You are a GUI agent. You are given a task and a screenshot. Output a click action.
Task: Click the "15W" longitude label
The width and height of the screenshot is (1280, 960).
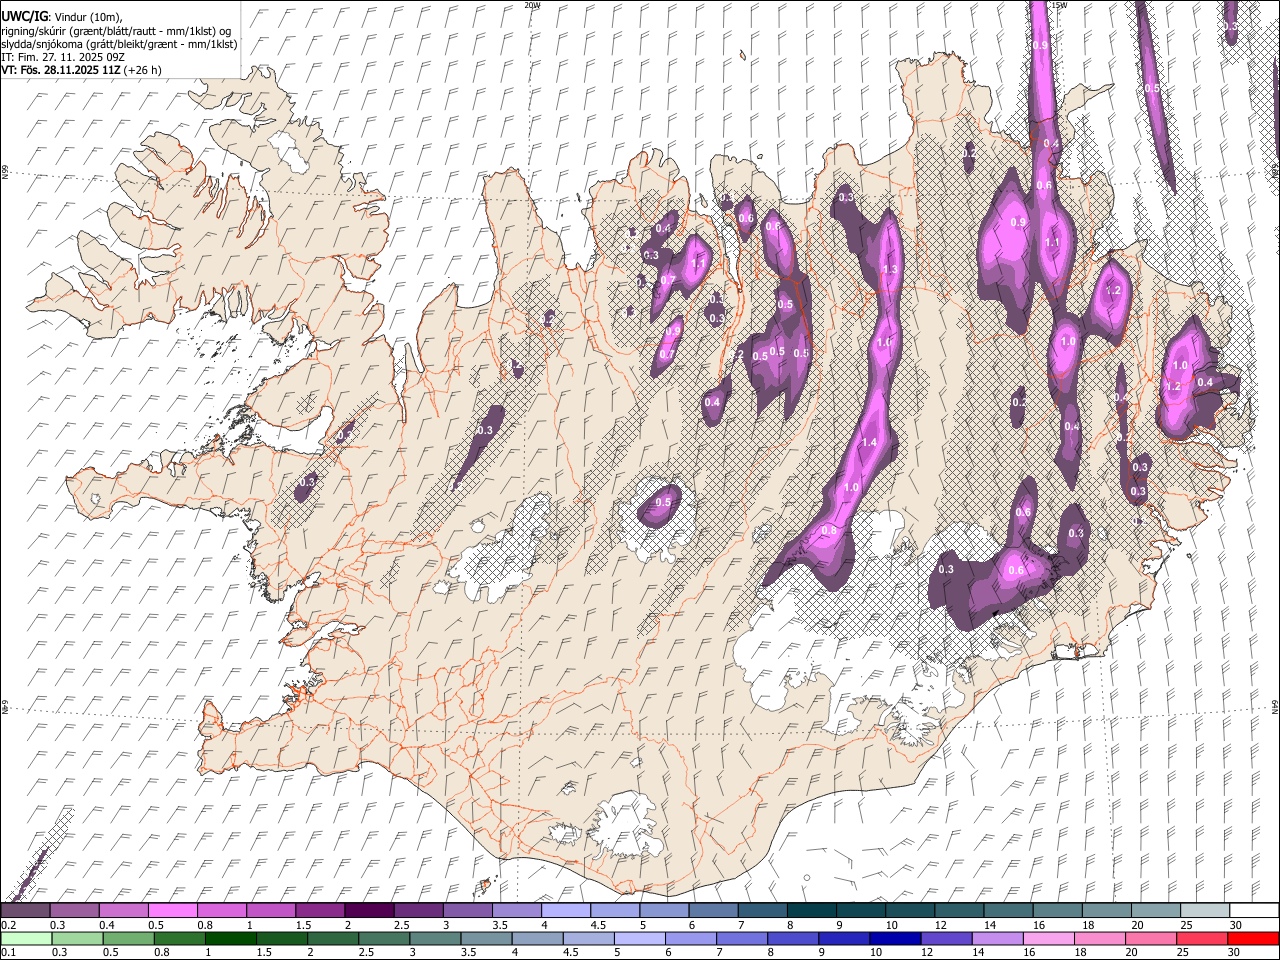[1060, 5]
